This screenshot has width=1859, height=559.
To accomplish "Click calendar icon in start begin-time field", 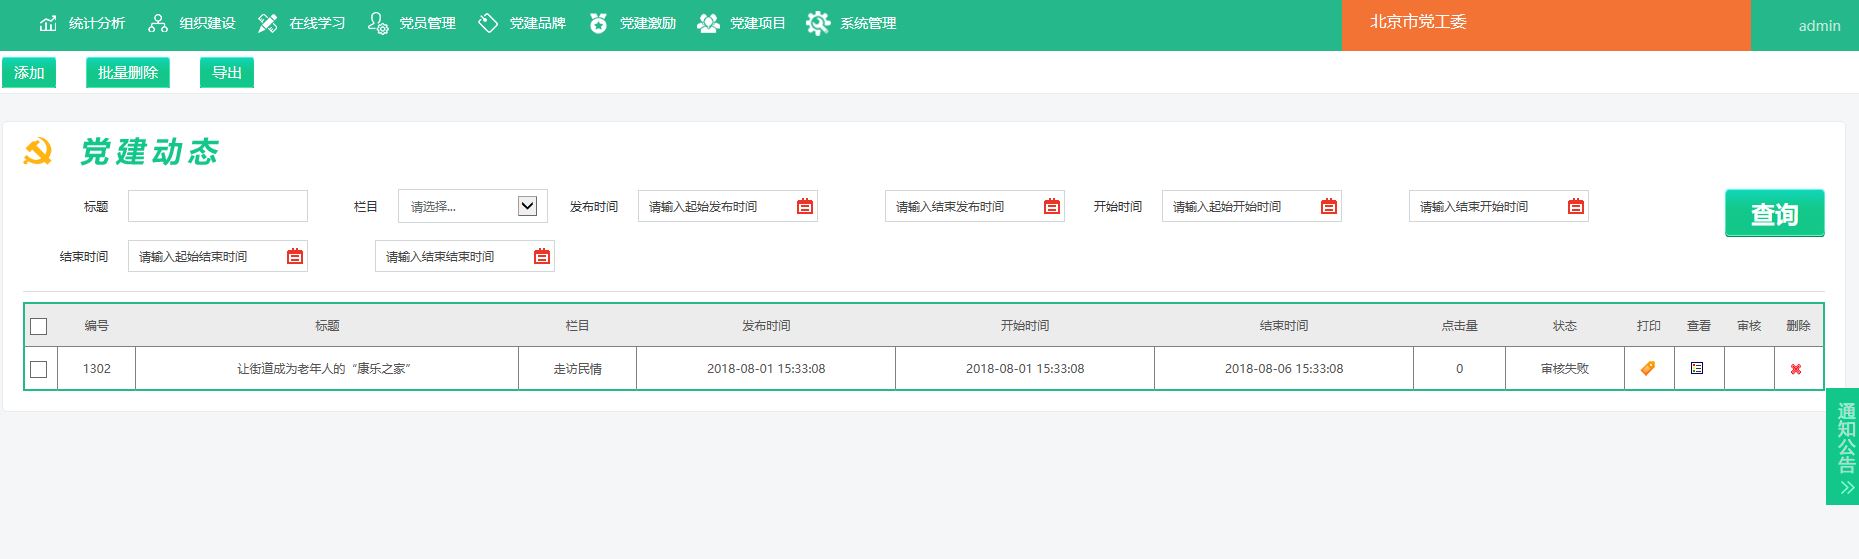I will (x=1329, y=207).
